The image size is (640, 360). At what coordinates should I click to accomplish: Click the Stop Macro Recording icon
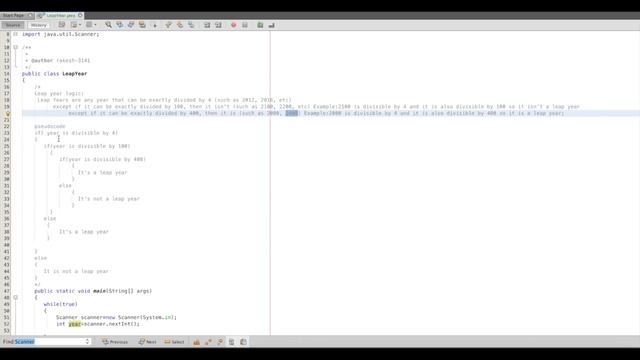click(245, 25)
